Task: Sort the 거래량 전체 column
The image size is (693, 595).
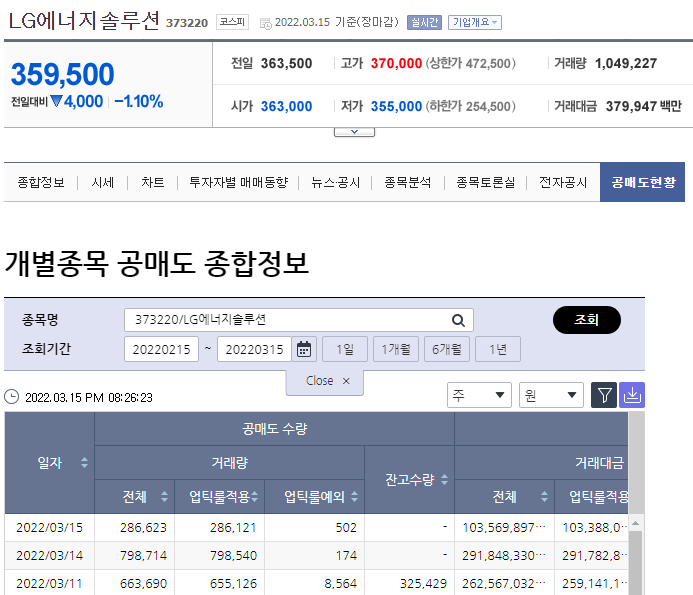Action: (x=164, y=496)
